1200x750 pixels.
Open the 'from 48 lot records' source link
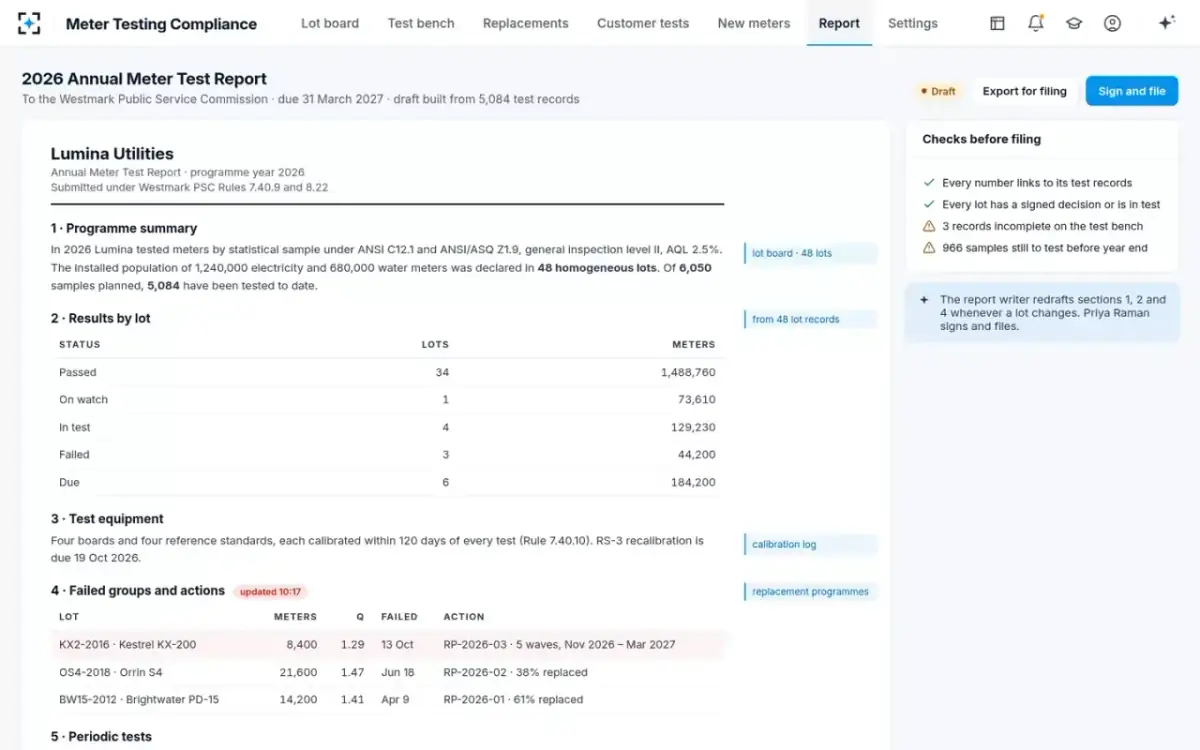[810, 319]
